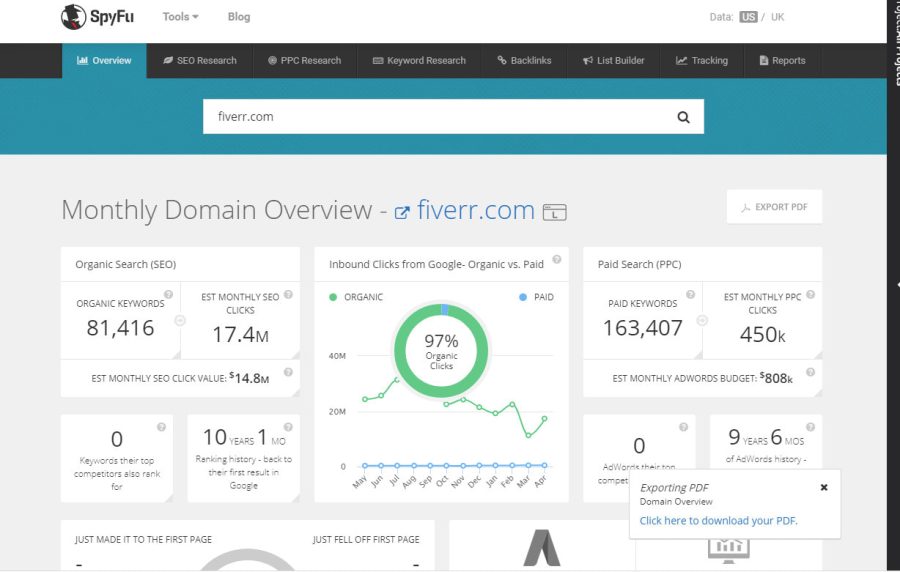Click help icon on Ranking history card
The height and width of the screenshot is (572, 900).
tap(288, 427)
